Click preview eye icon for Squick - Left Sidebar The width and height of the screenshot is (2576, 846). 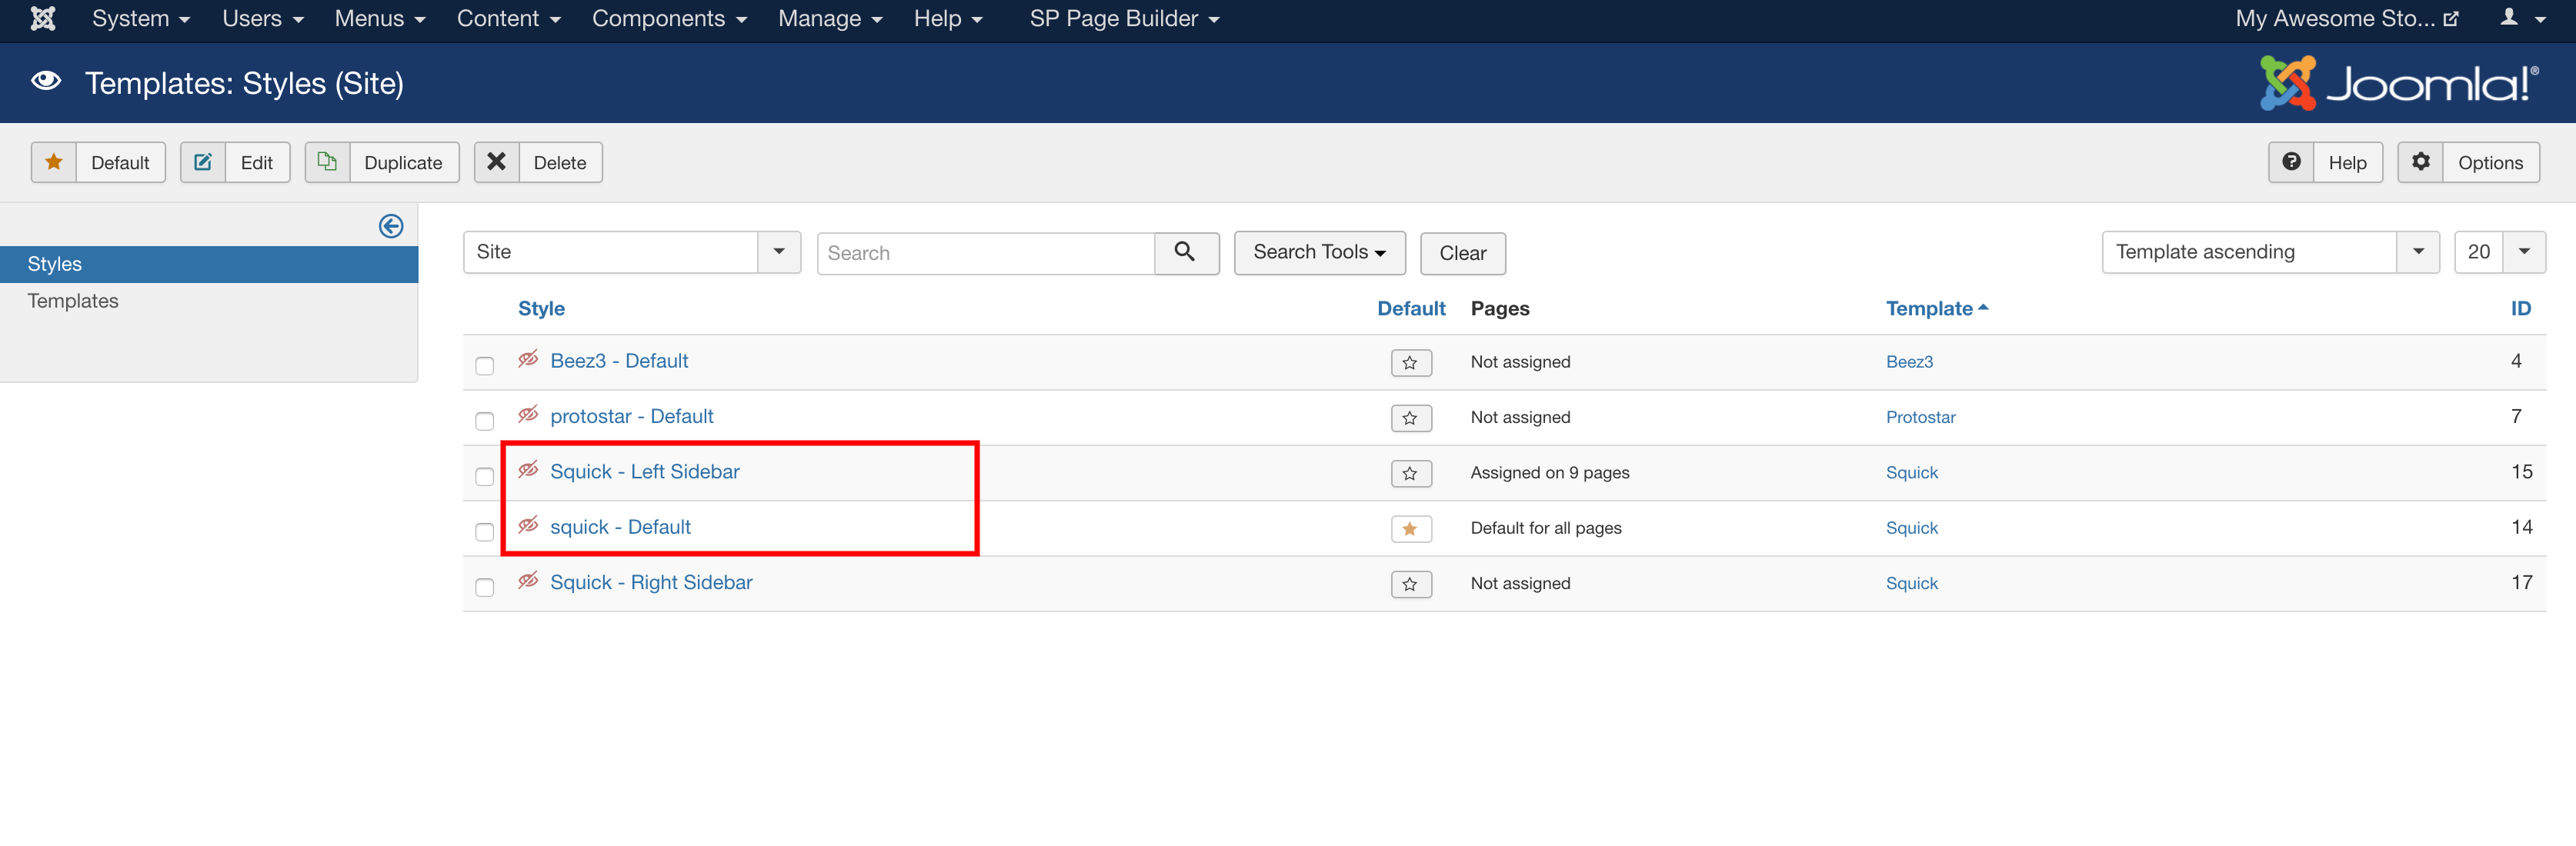coord(528,470)
